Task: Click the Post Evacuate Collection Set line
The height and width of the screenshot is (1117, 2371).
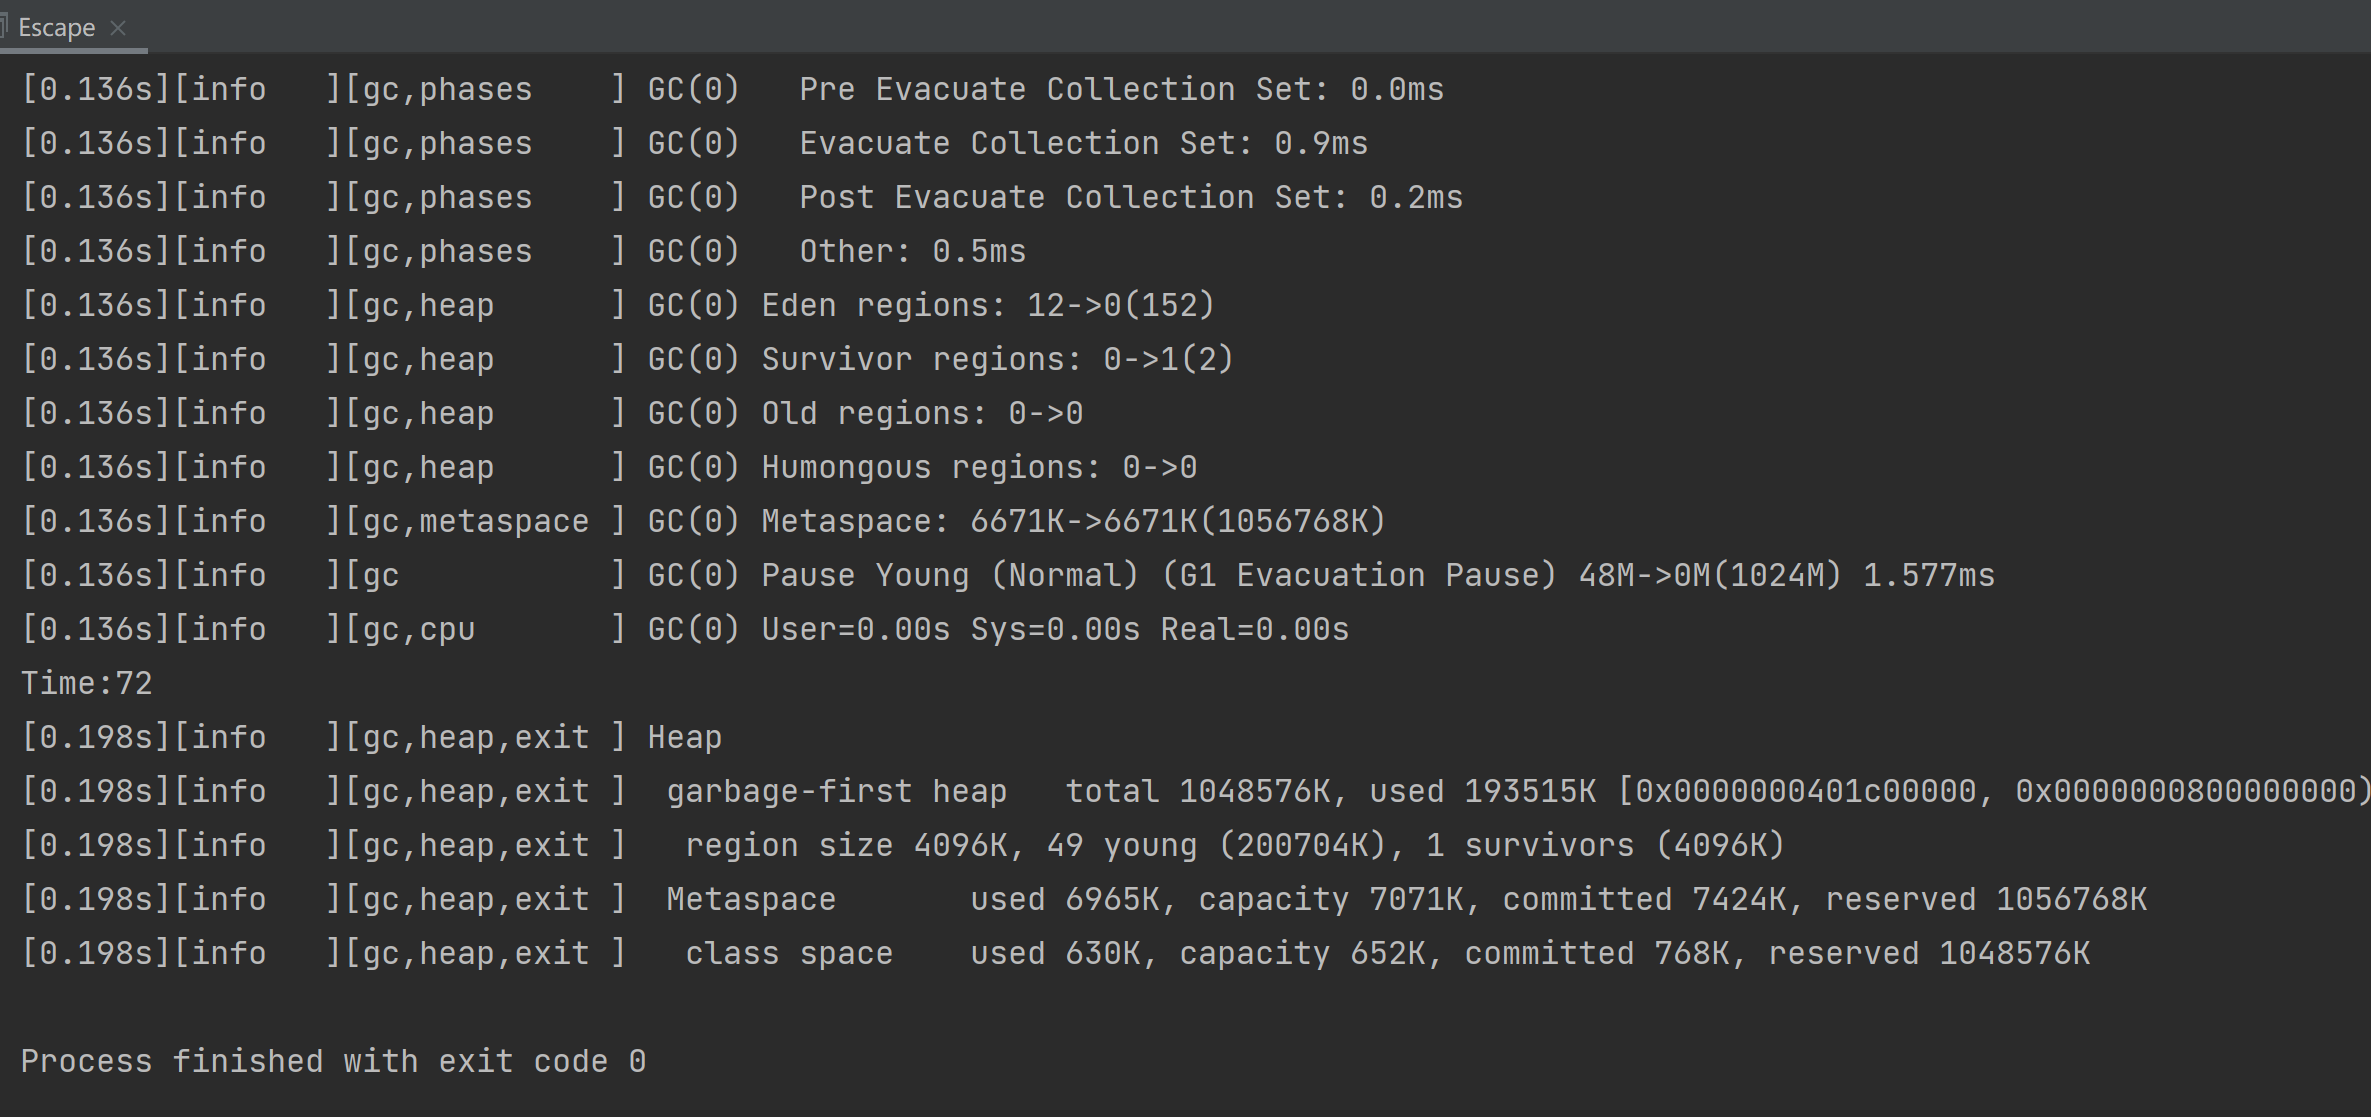Action: click(1130, 197)
